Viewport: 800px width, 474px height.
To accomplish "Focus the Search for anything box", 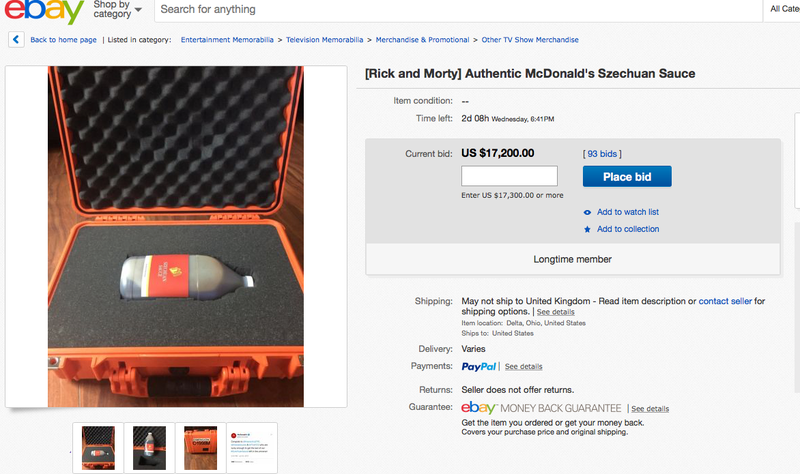I will coord(458,10).
